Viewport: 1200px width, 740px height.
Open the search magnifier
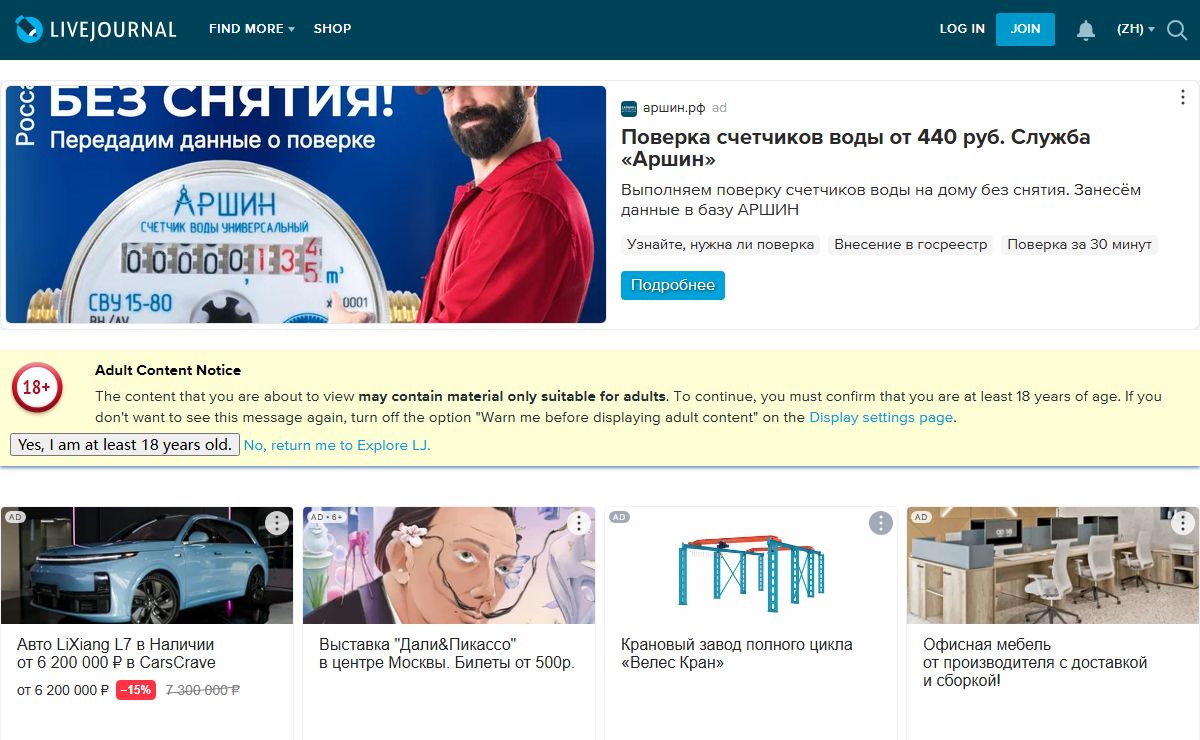click(1176, 30)
